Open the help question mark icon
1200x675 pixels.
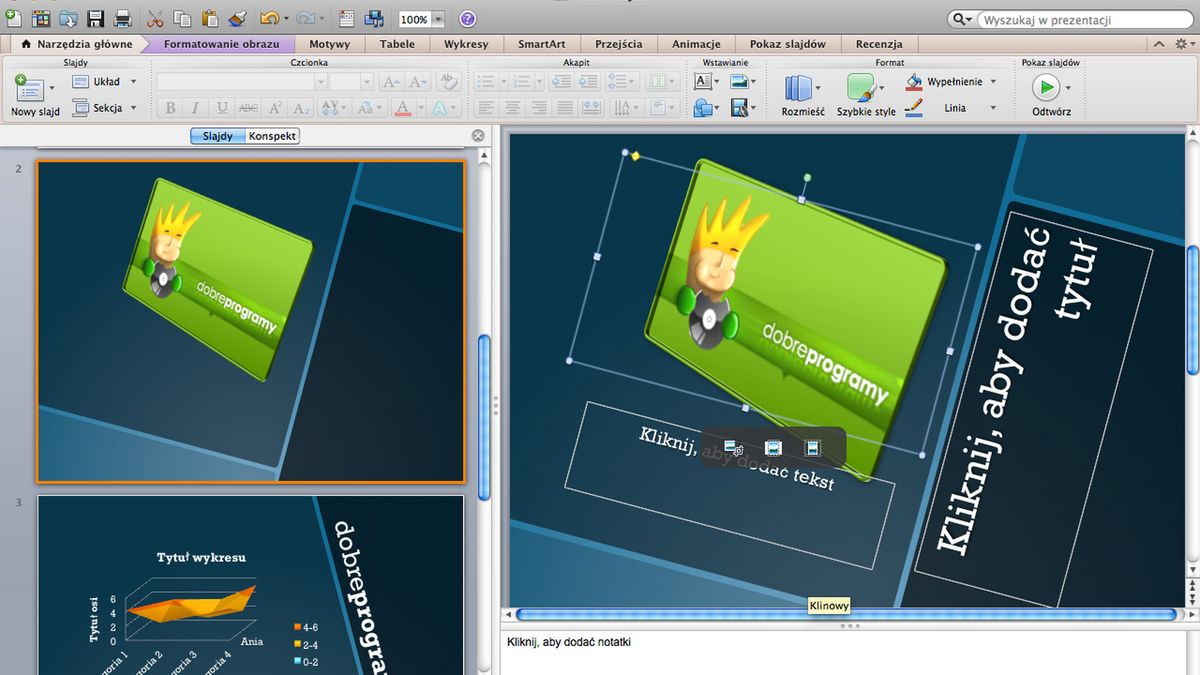467,19
